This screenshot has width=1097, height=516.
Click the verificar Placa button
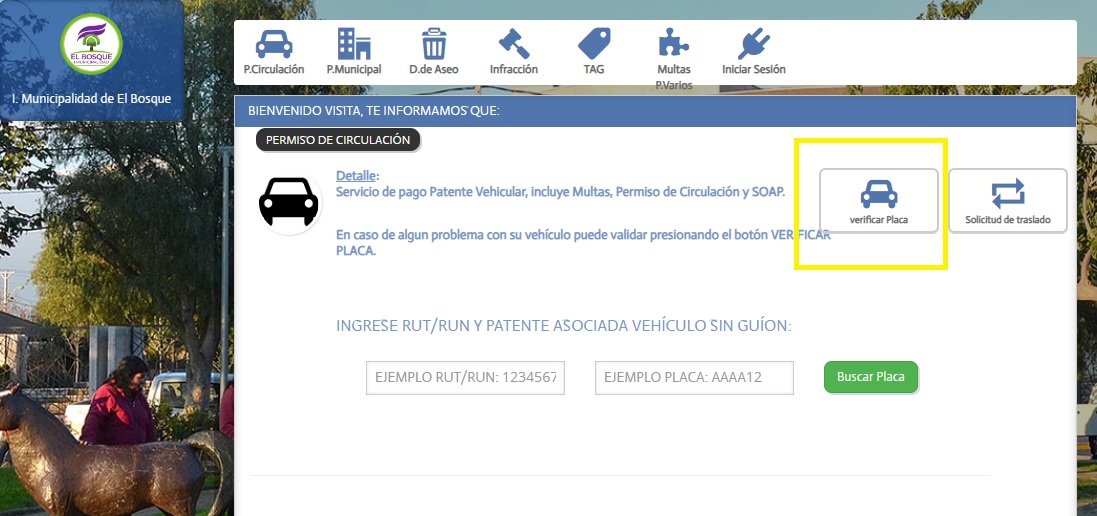(x=879, y=201)
